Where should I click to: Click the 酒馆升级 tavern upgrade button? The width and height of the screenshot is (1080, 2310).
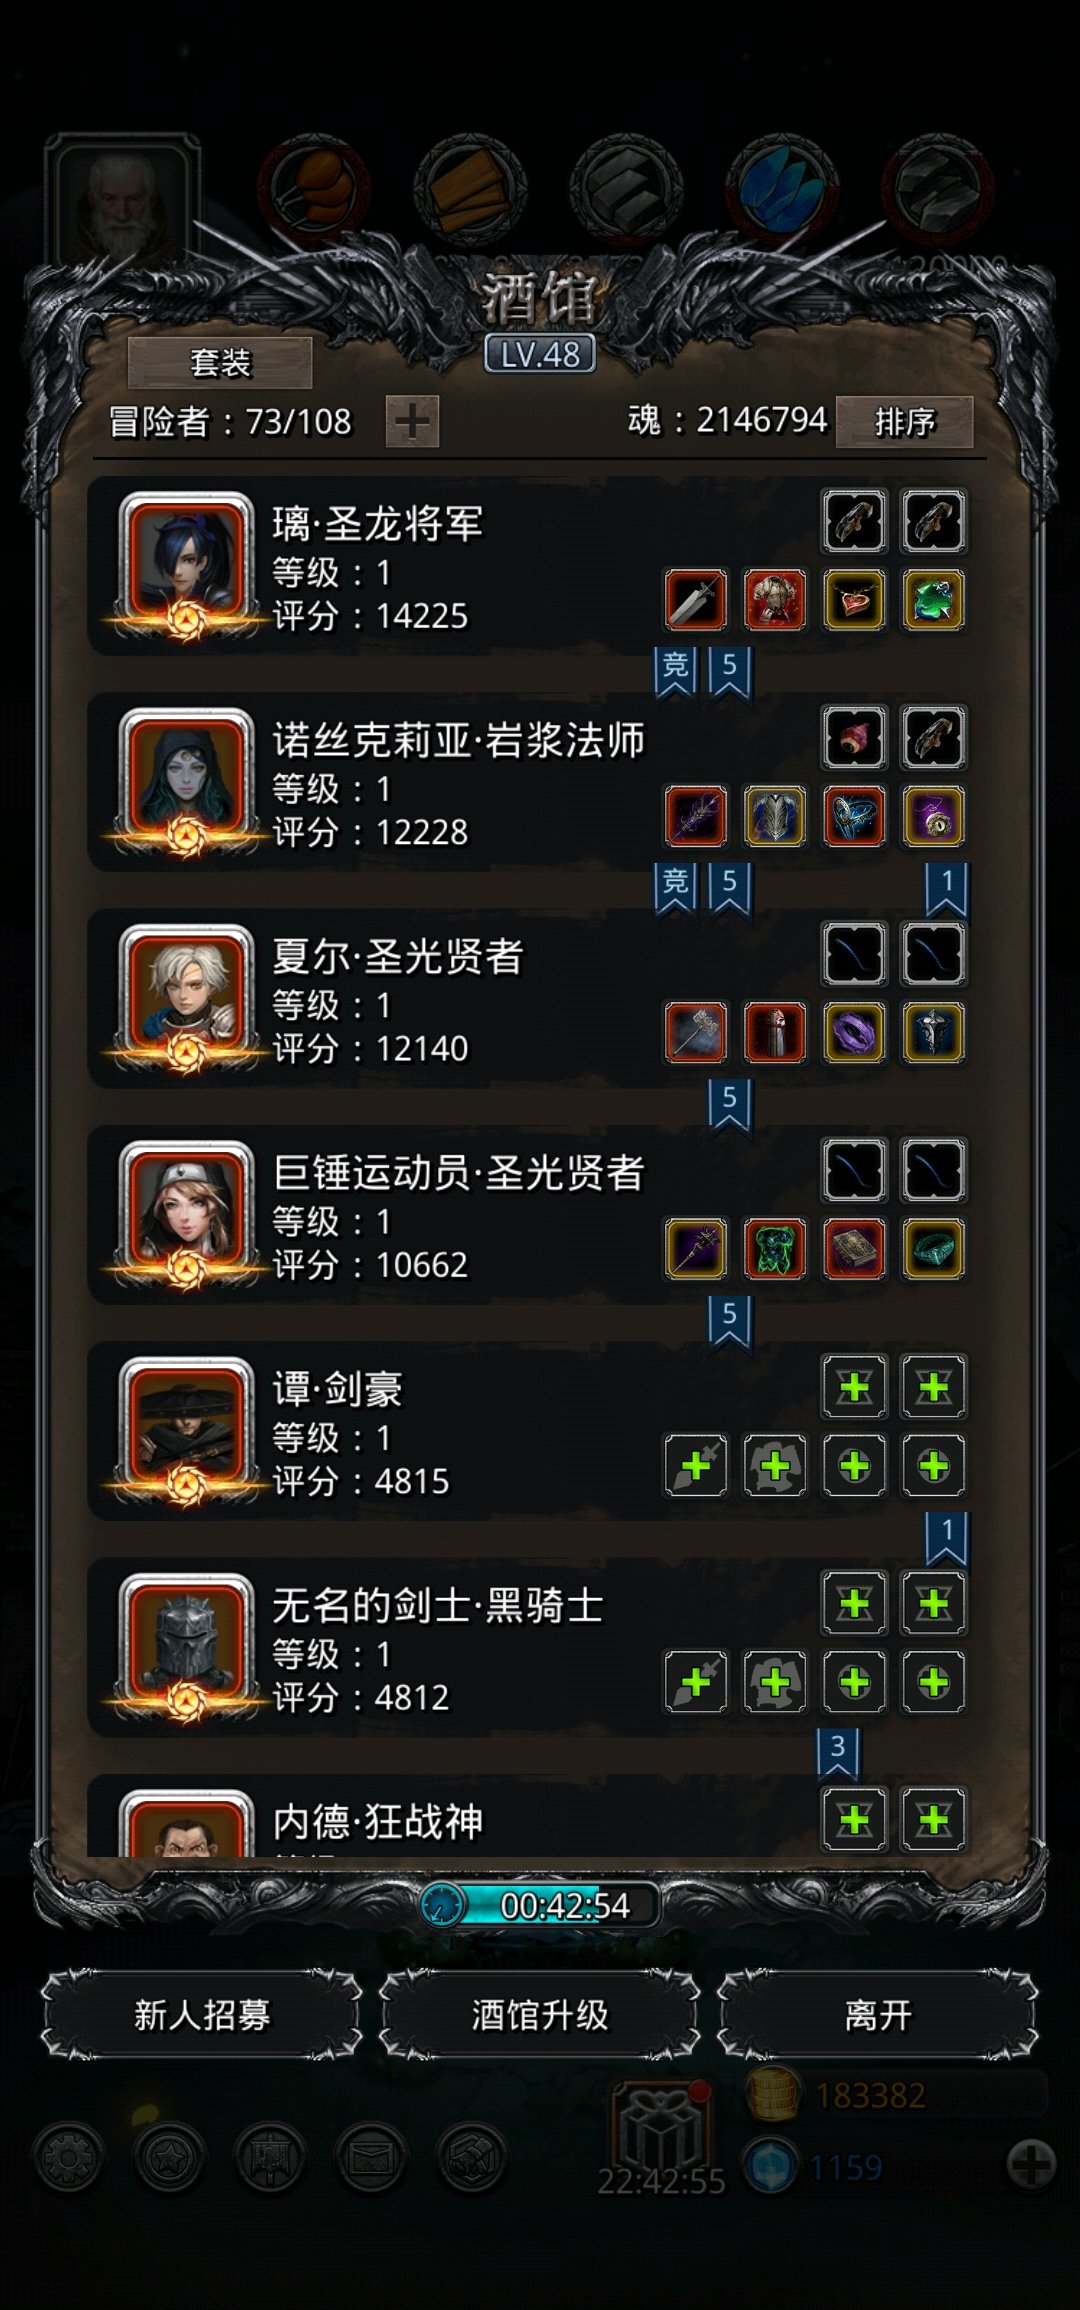click(540, 2015)
